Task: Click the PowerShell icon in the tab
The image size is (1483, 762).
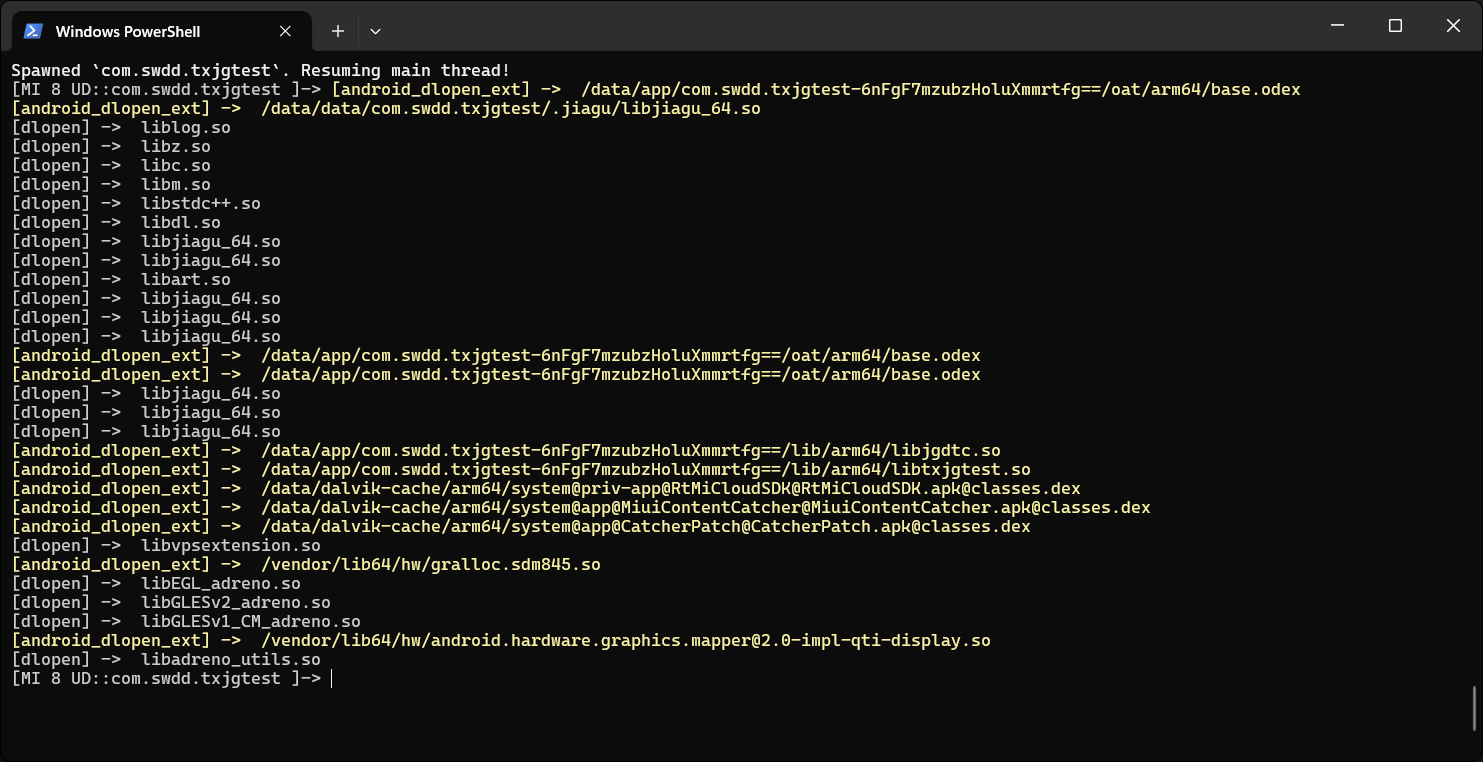Action: pyautogui.click(x=33, y=31)
